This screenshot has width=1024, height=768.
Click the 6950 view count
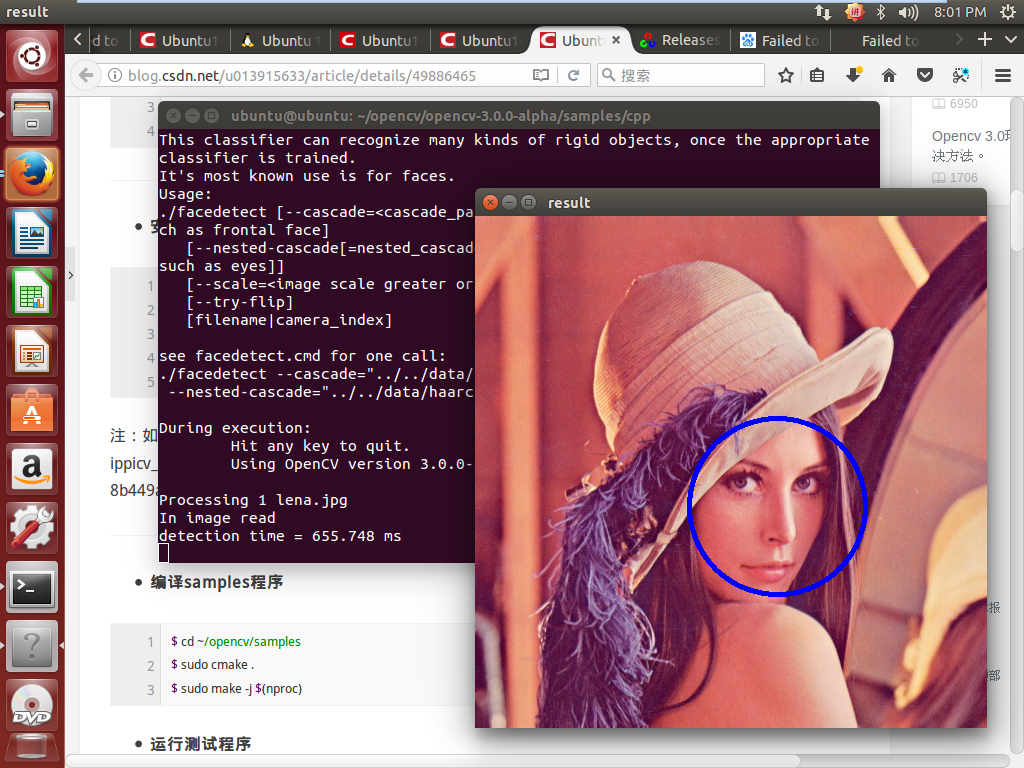pos(963,104)
